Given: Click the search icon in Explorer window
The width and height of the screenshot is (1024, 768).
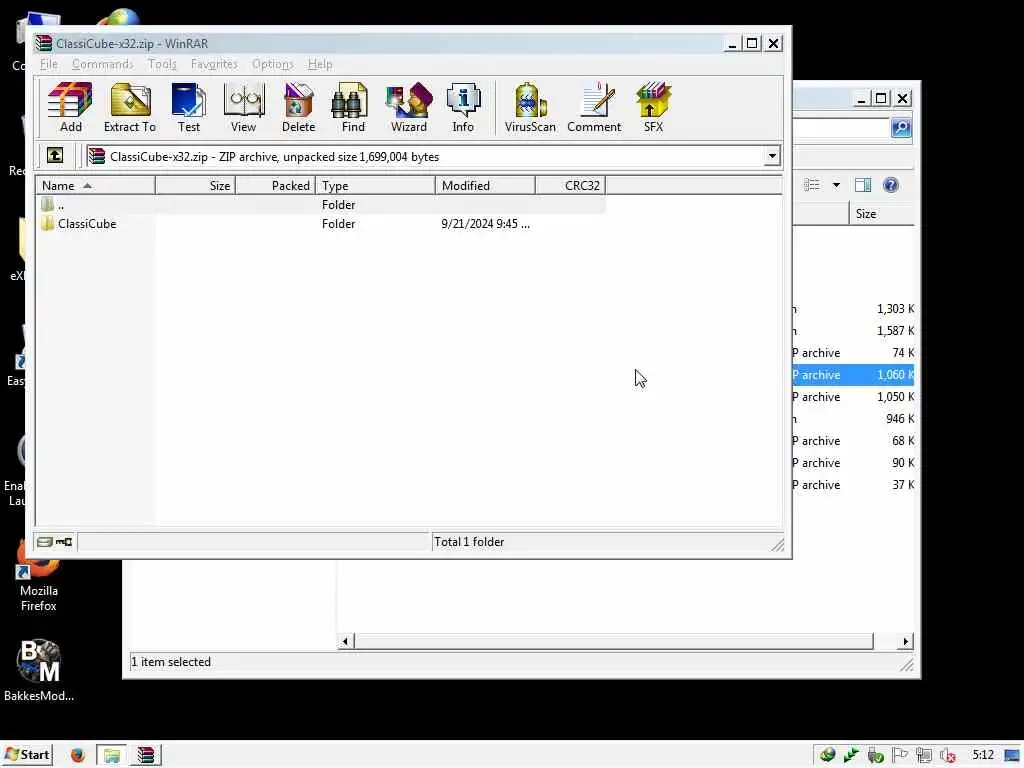Looking at the screenshot, I should pos(901,127).
